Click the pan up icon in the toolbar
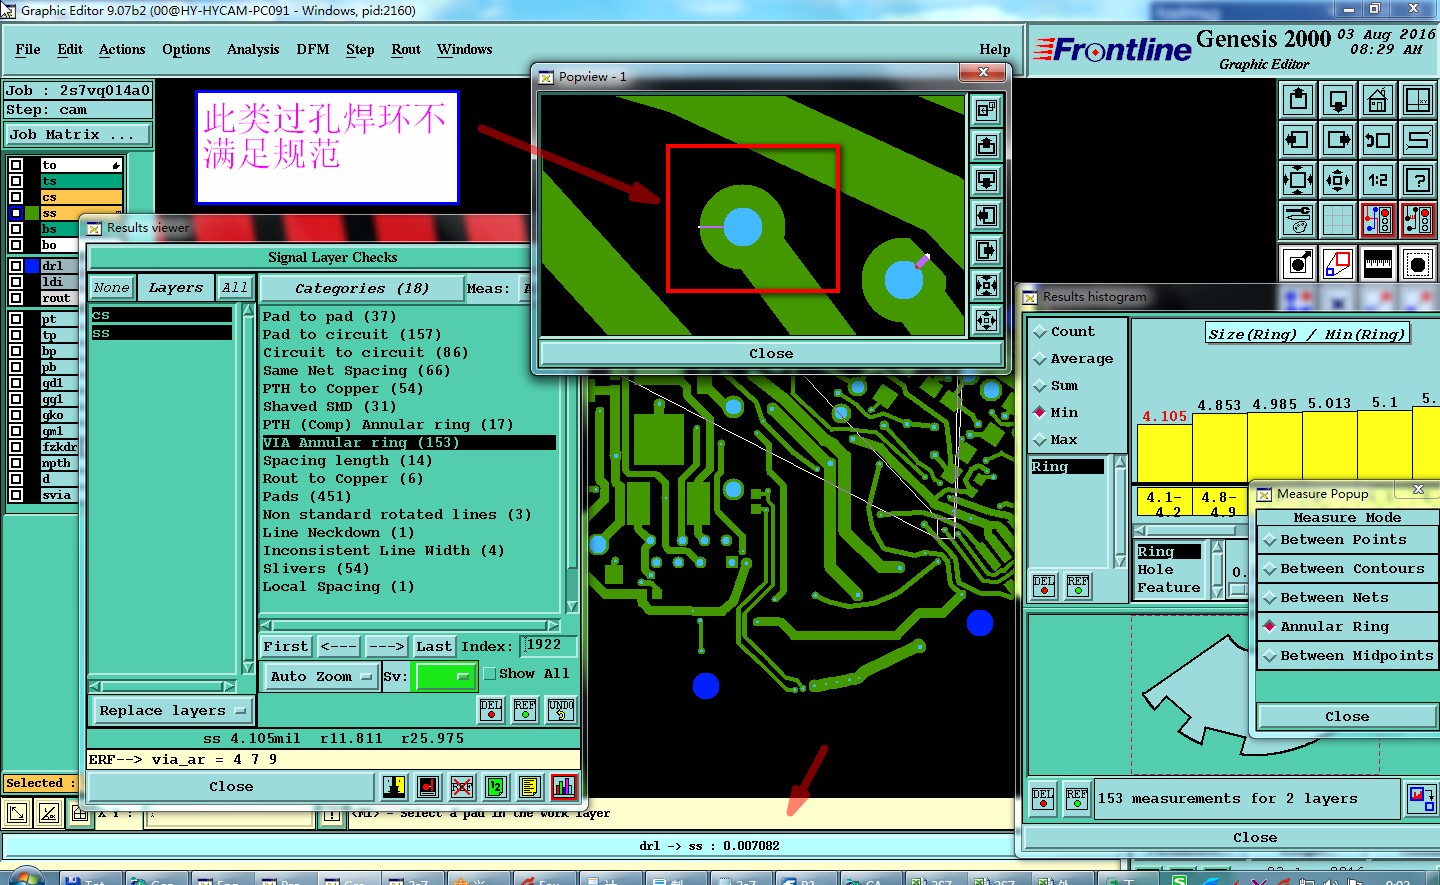The image size is (1440, 885). (x=1298, y=100)
